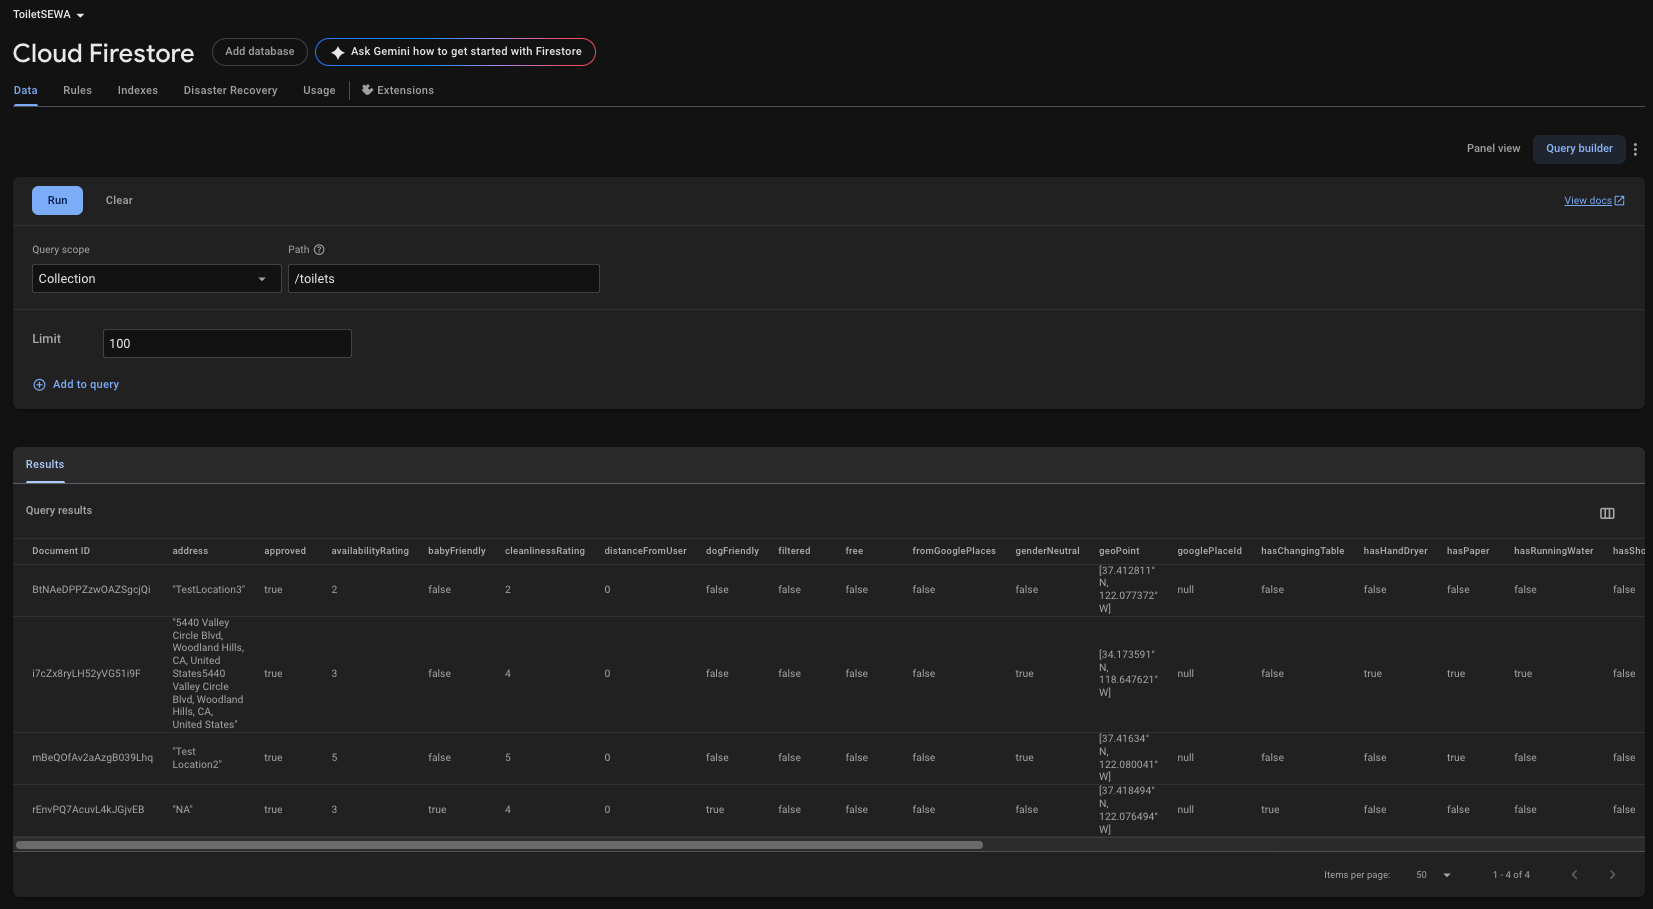Click the filtered column header

click(794, 551)
